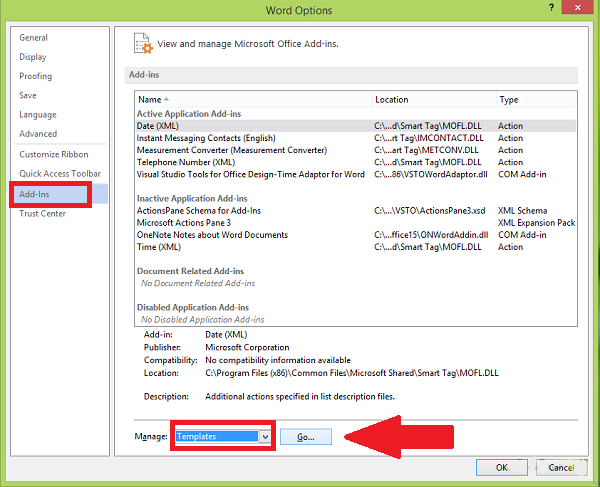Select Measurement Converter add-in entry
The image size is (600, 487).
pyautogui.click(x=232, y=150)
